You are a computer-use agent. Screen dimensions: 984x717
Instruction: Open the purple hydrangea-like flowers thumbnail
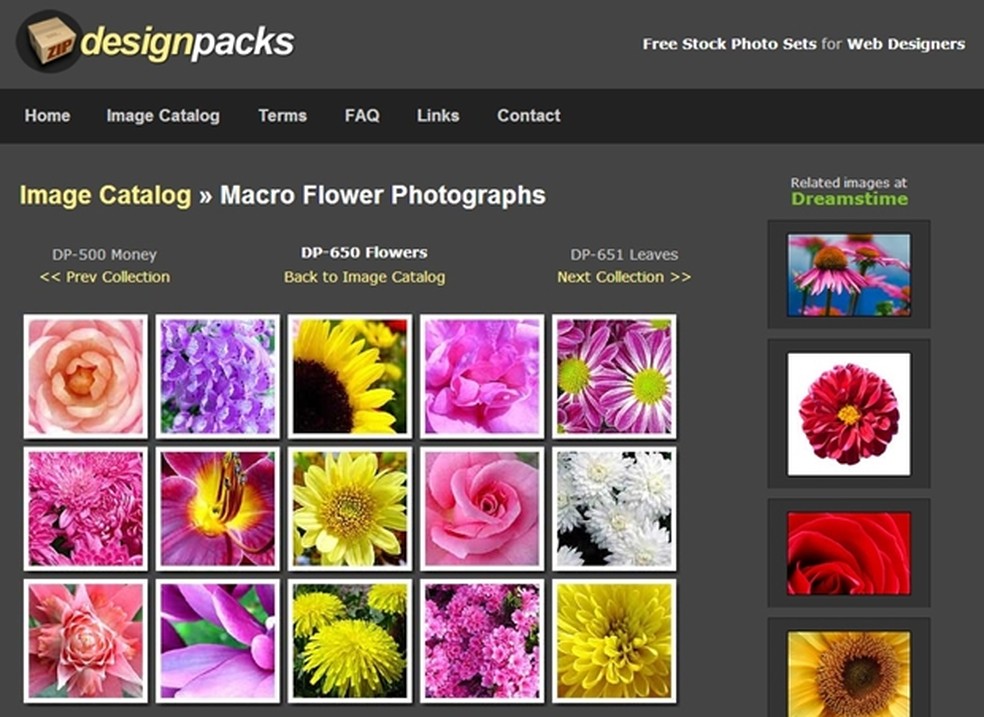pos(218,376)
